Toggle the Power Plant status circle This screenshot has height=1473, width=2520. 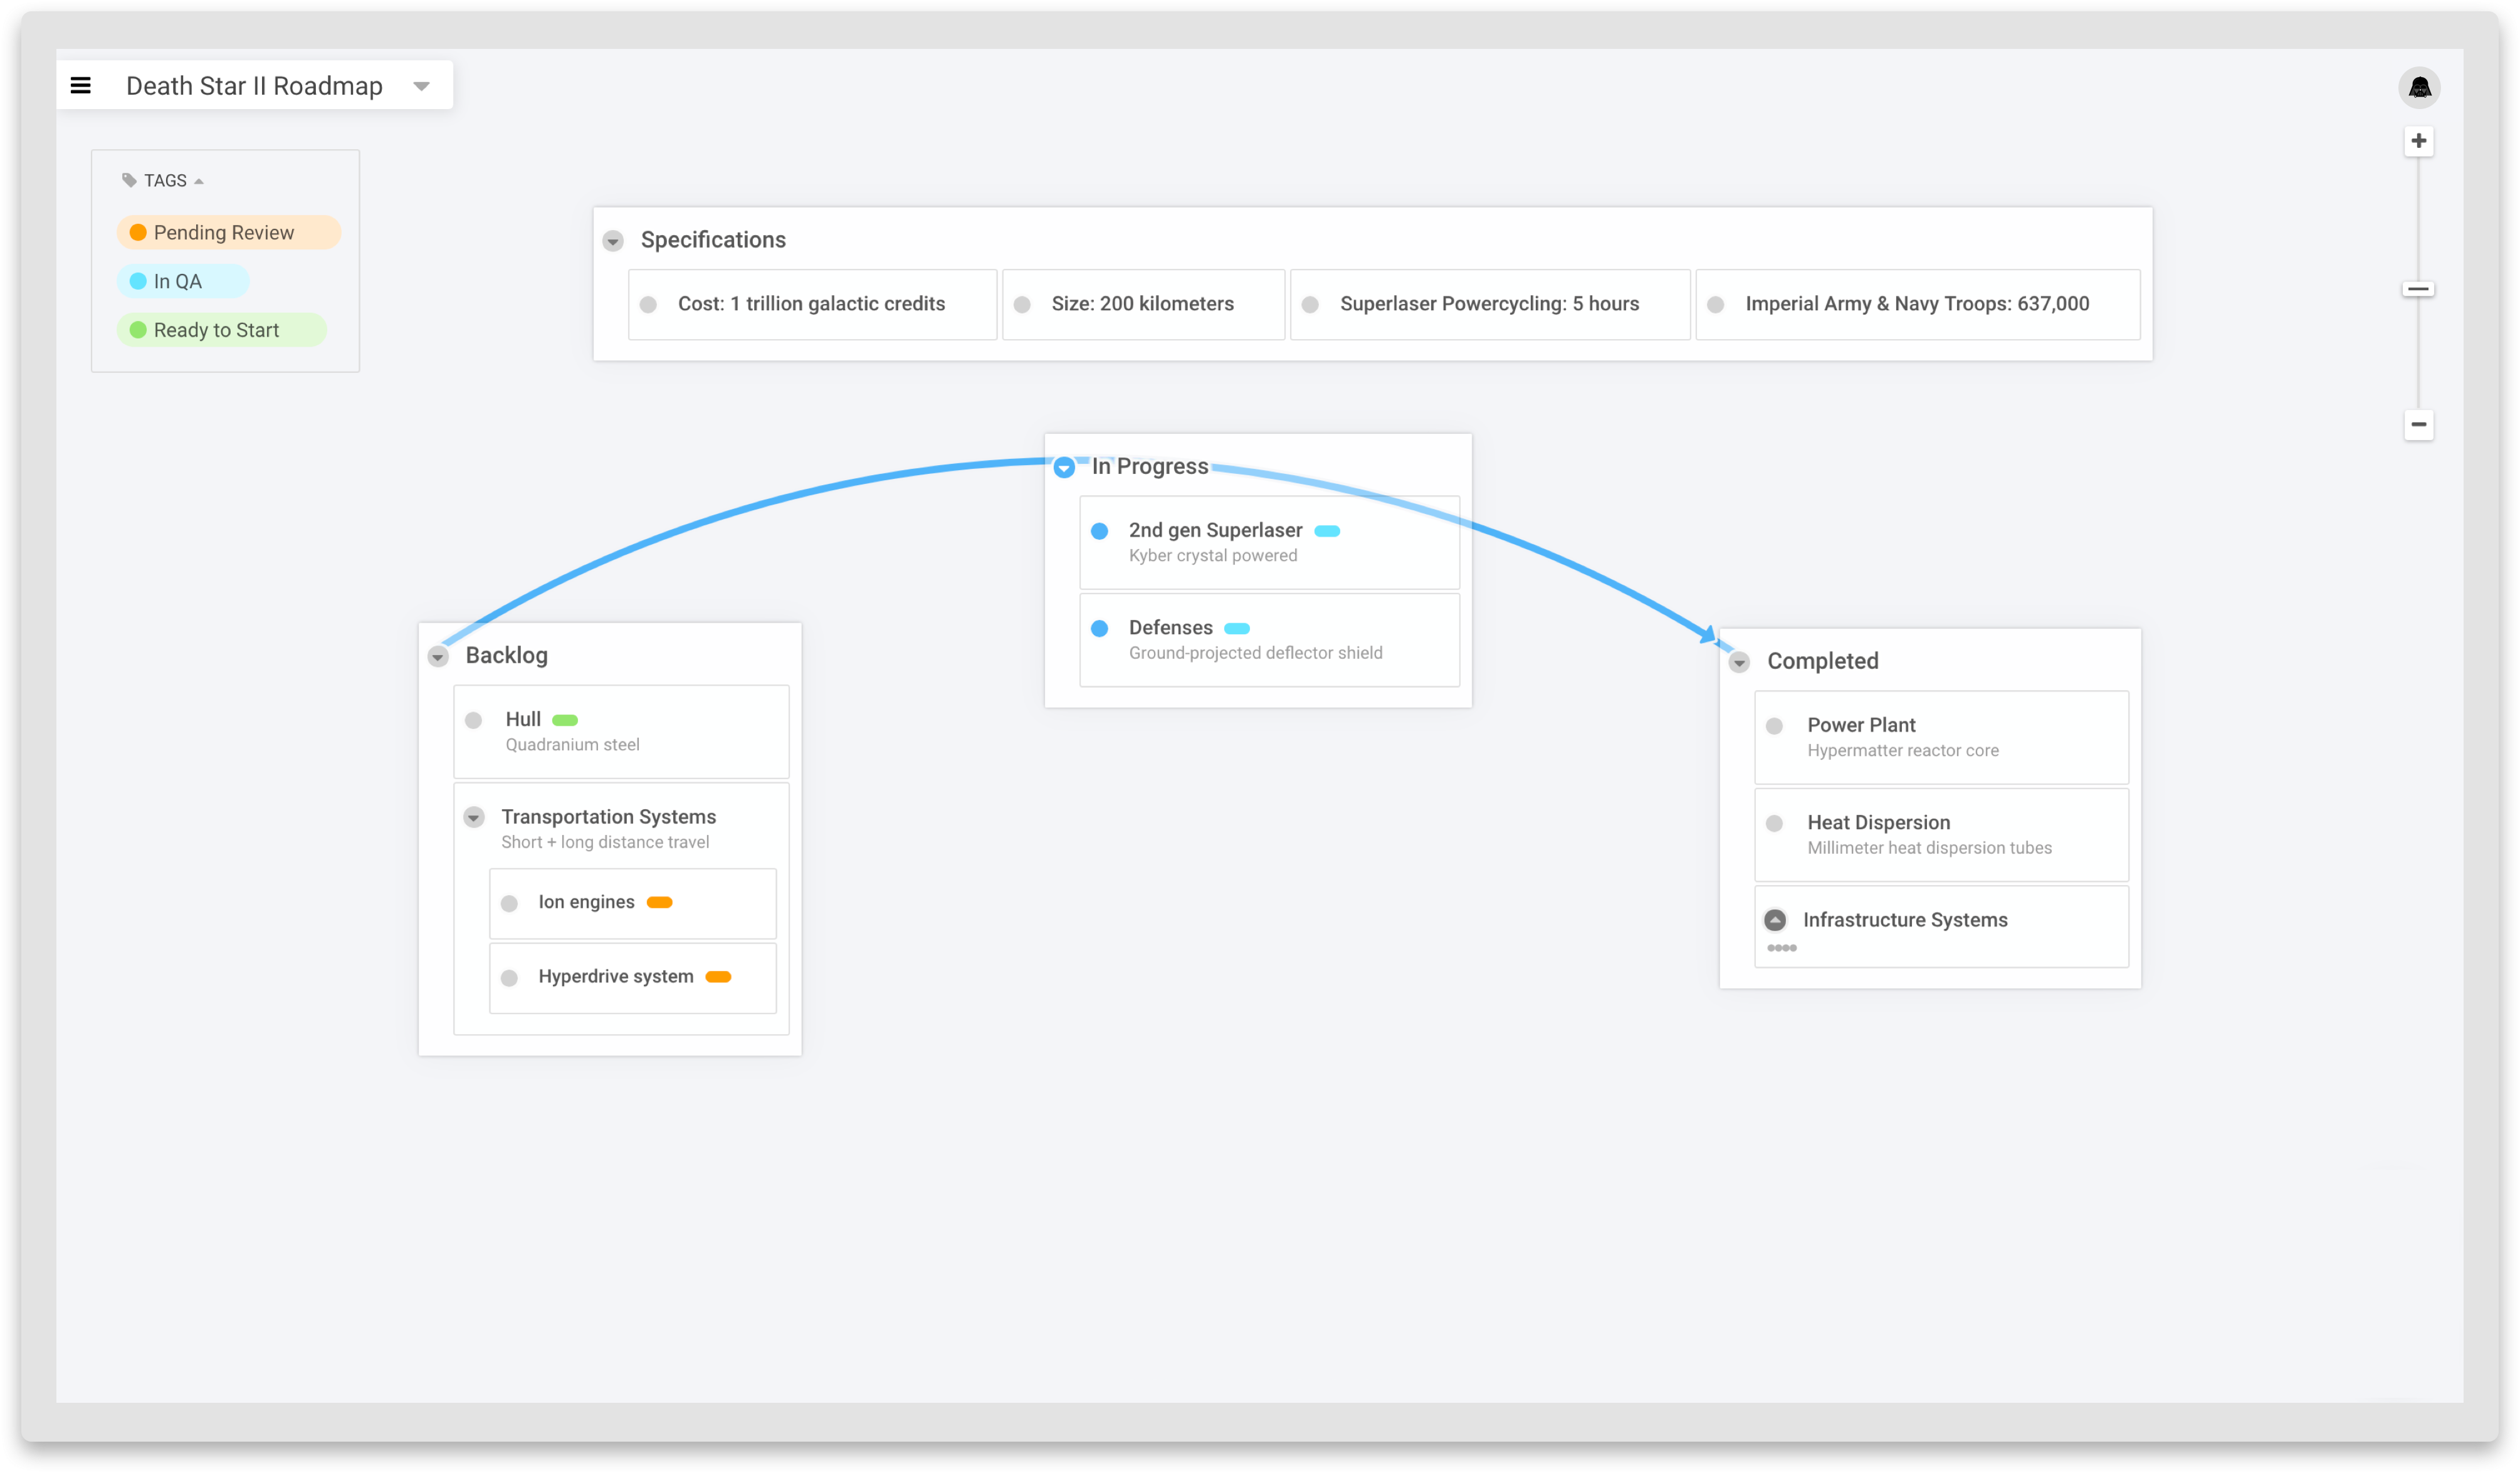coord(1774,726)
